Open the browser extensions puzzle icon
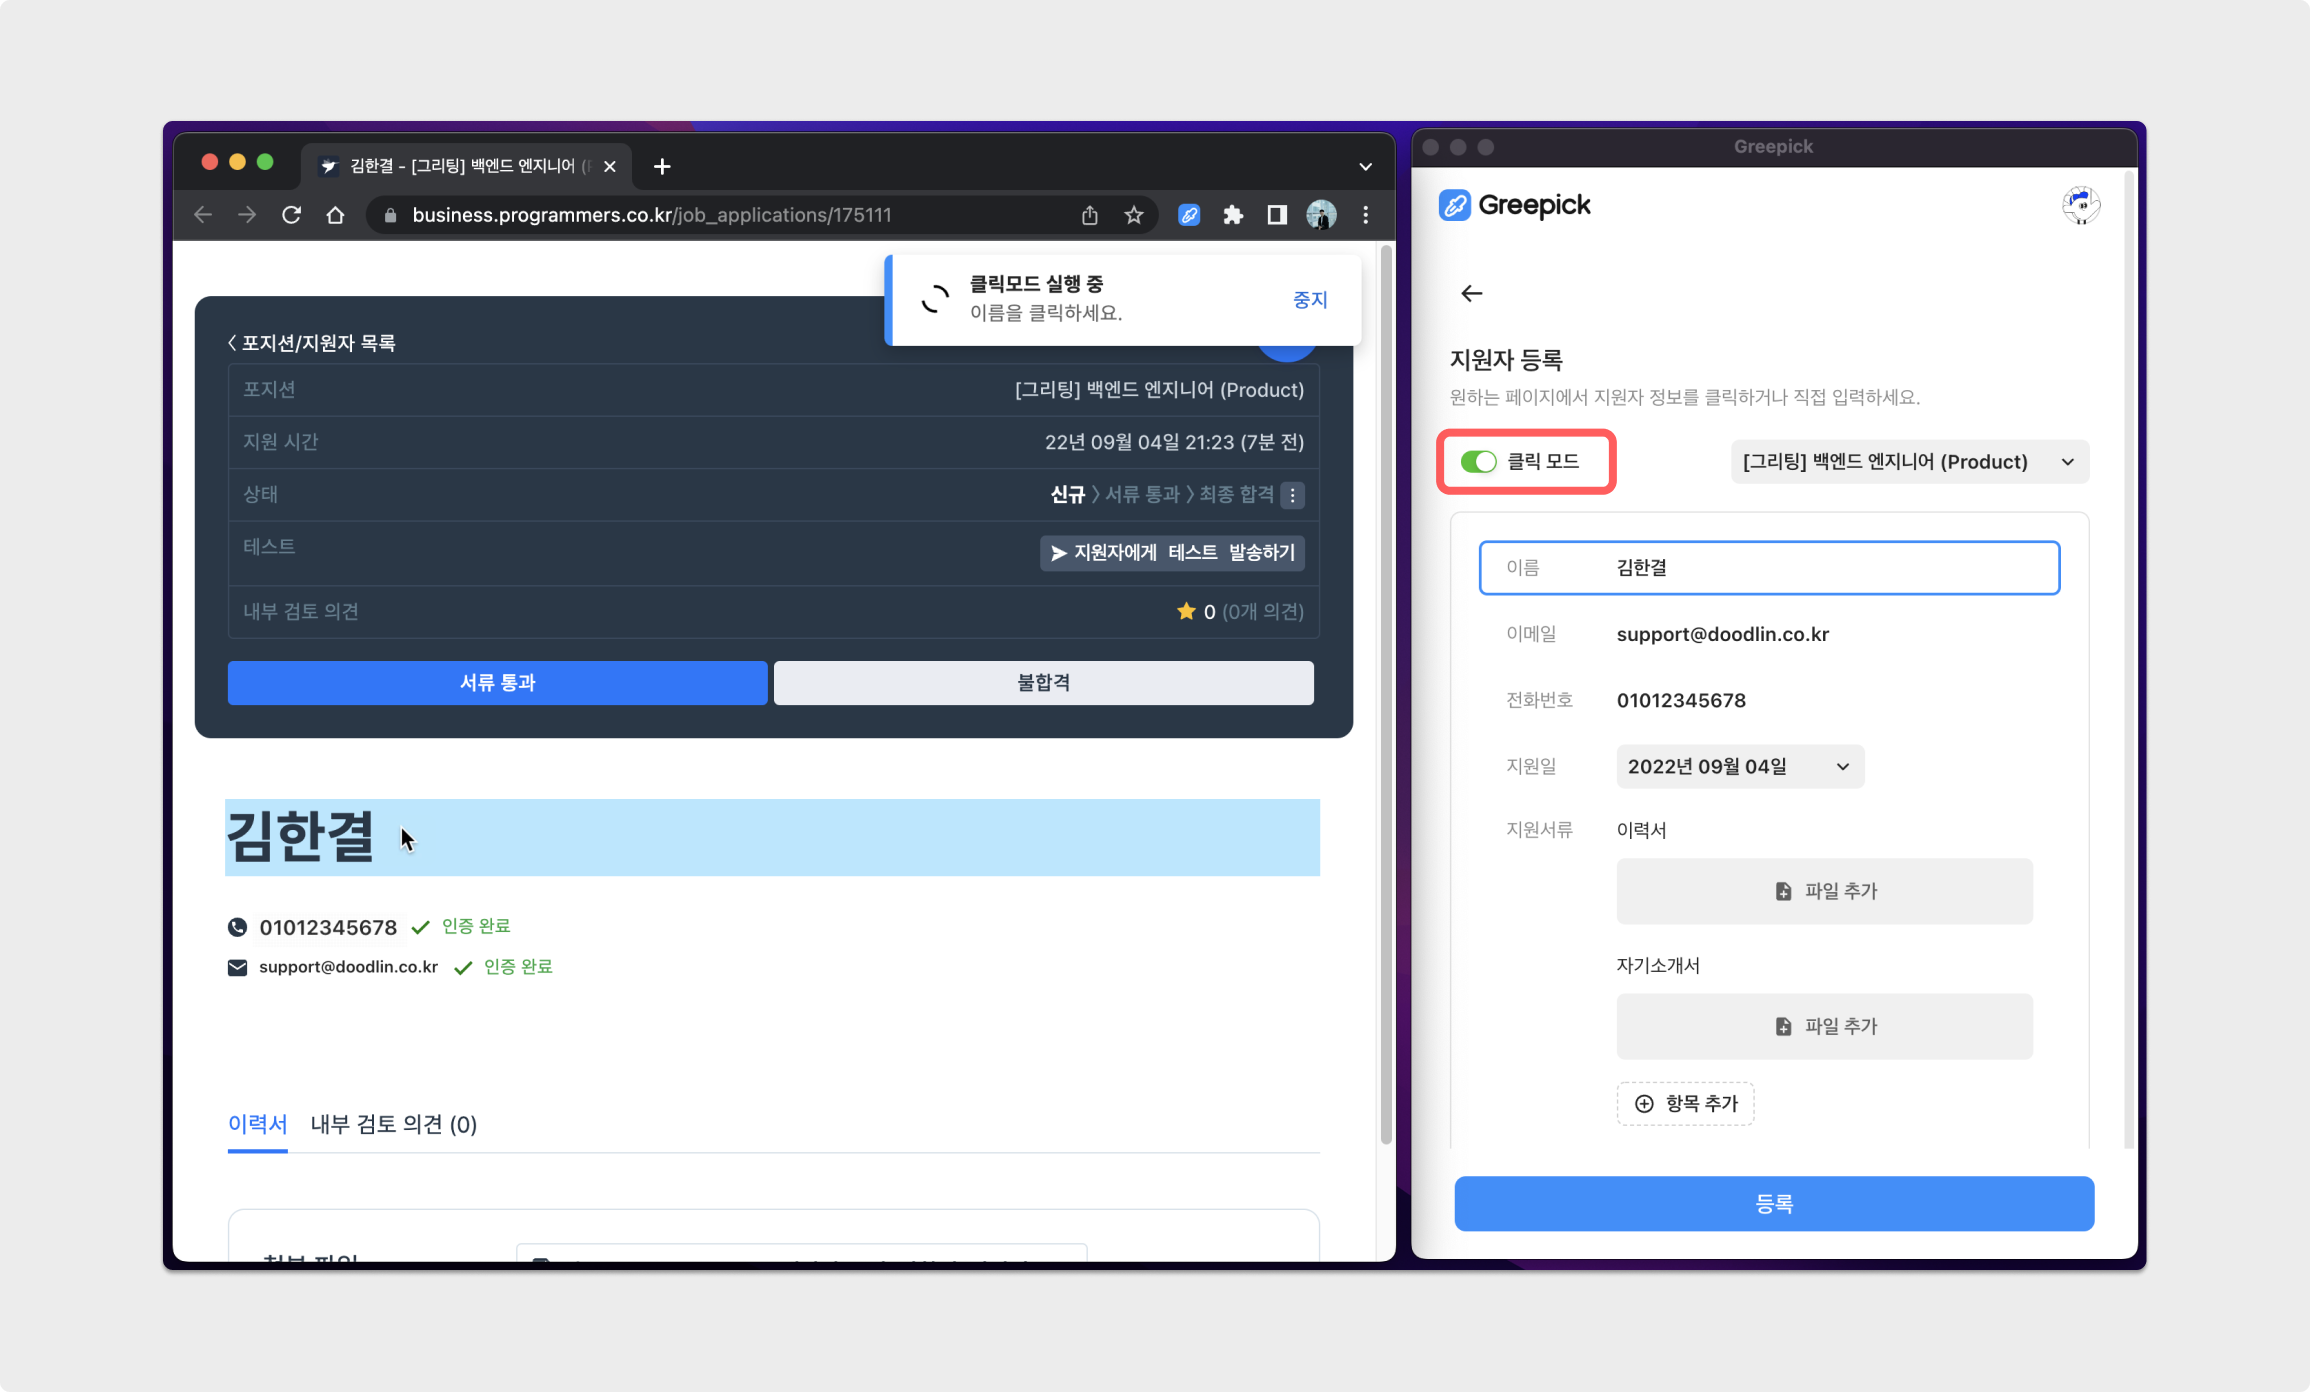Screen dimensions: 2310x1392 [x=1233, y=215]
